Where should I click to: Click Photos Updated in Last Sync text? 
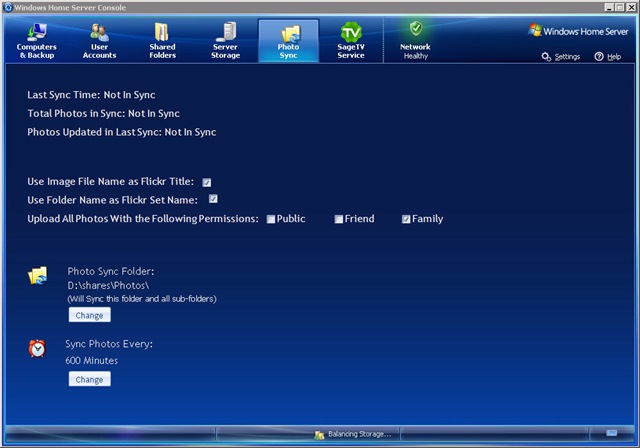tap(122, 132)
